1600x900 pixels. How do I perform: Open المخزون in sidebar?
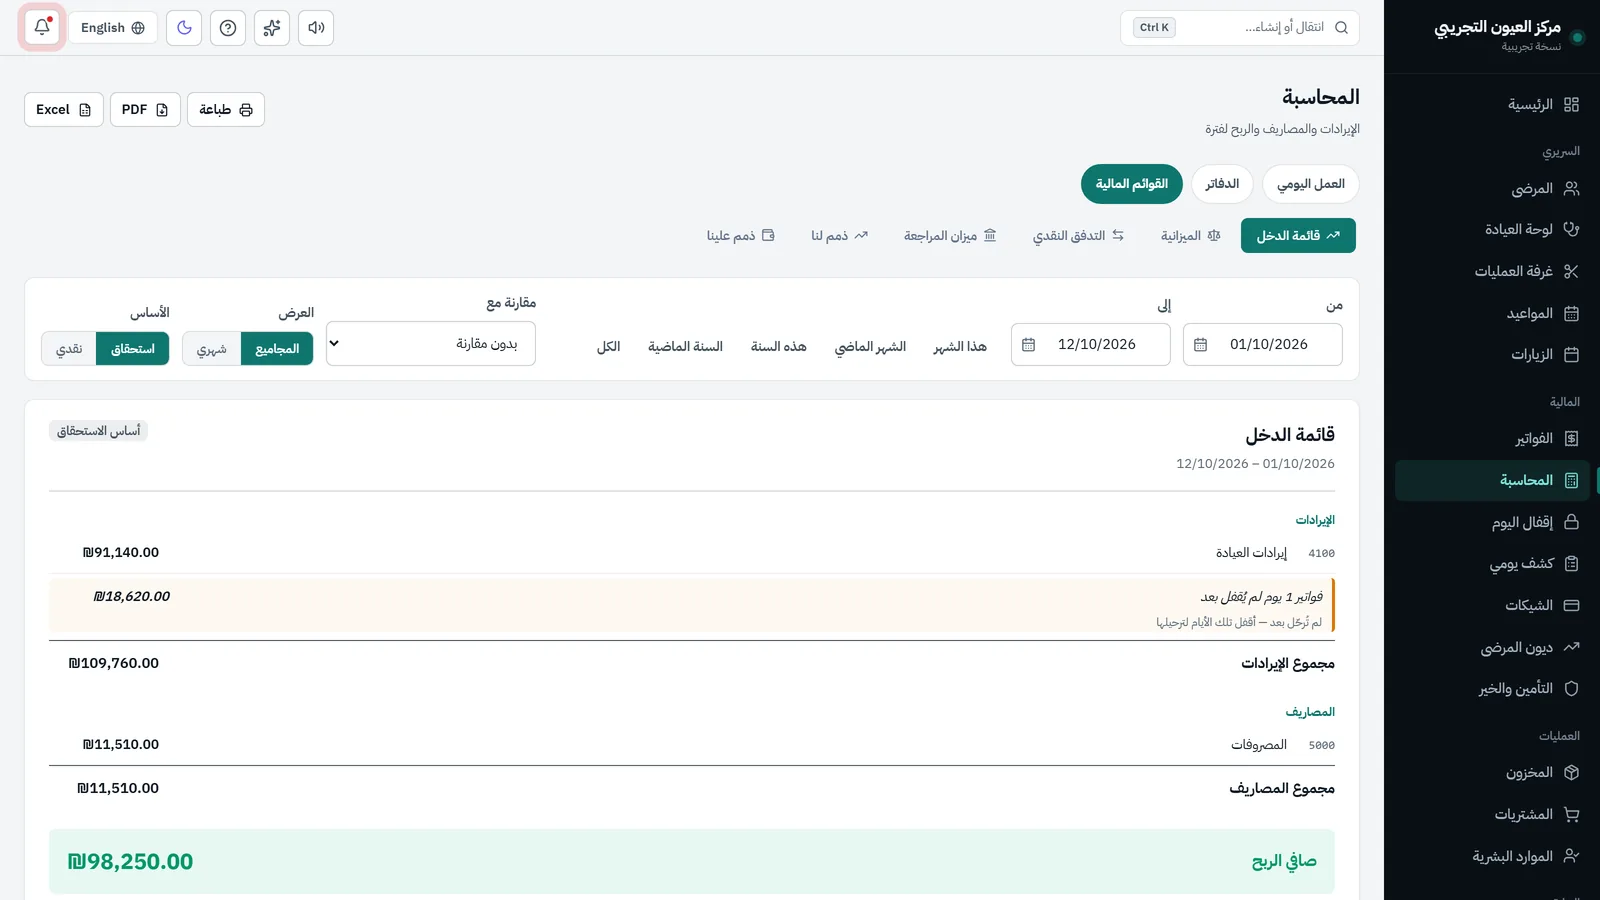pos(1492,773)
